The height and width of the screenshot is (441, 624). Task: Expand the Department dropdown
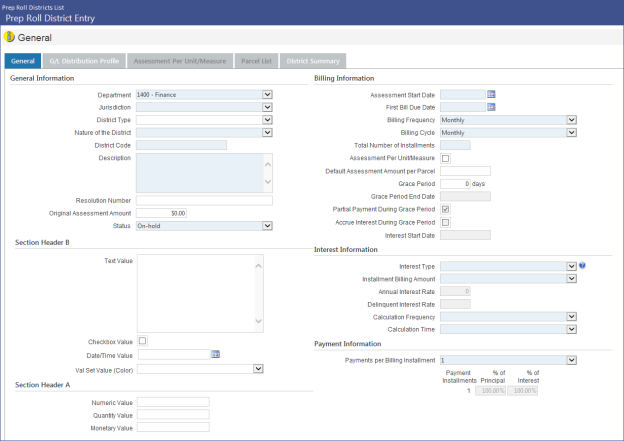click(x=267, y=95)
